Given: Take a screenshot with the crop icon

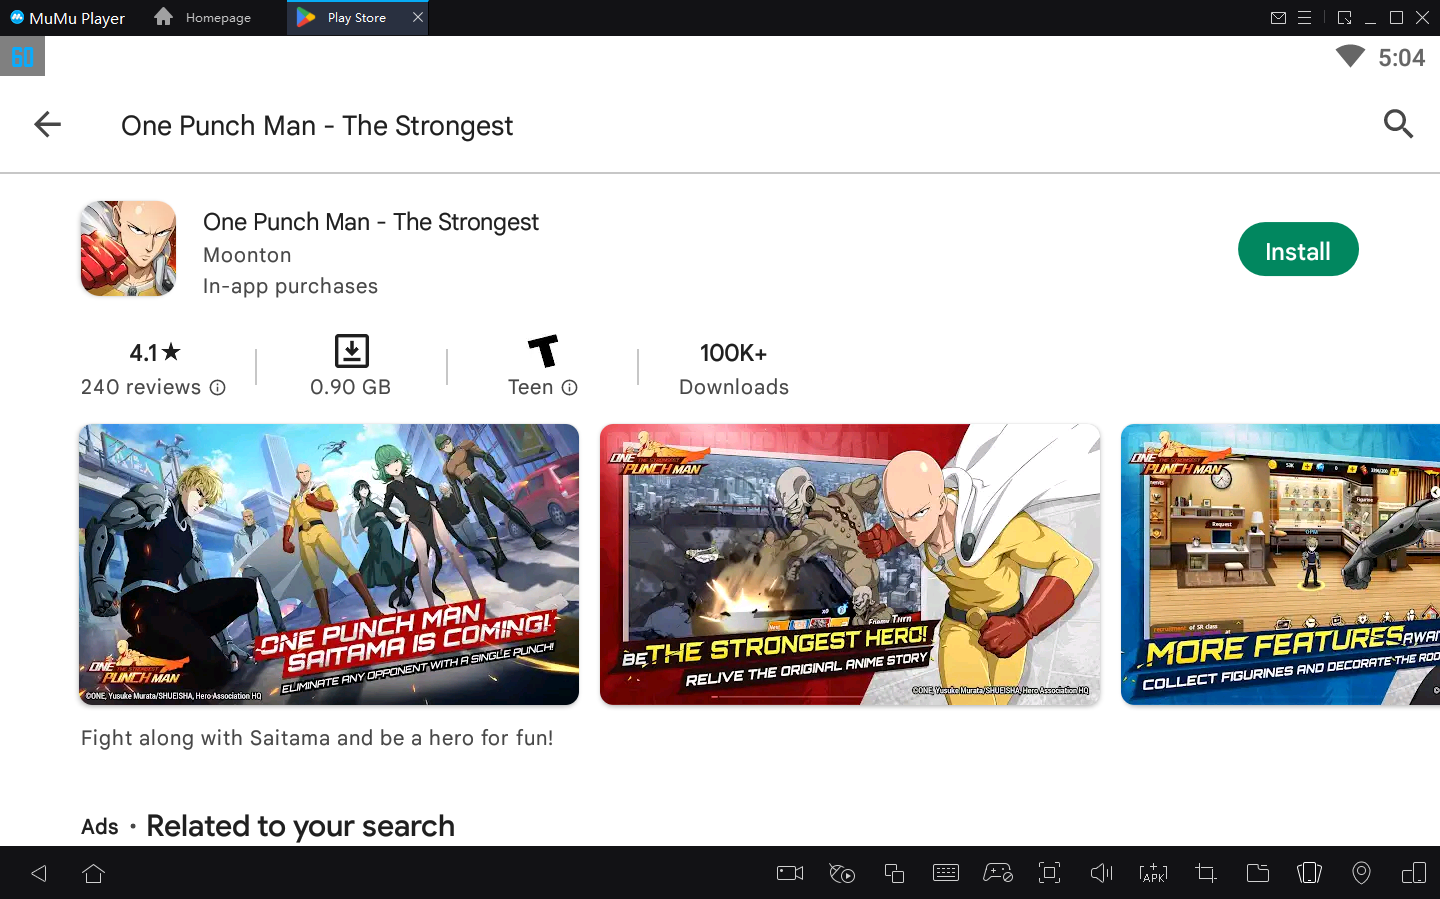Looking at the screenshot, I should point(1205,872).
